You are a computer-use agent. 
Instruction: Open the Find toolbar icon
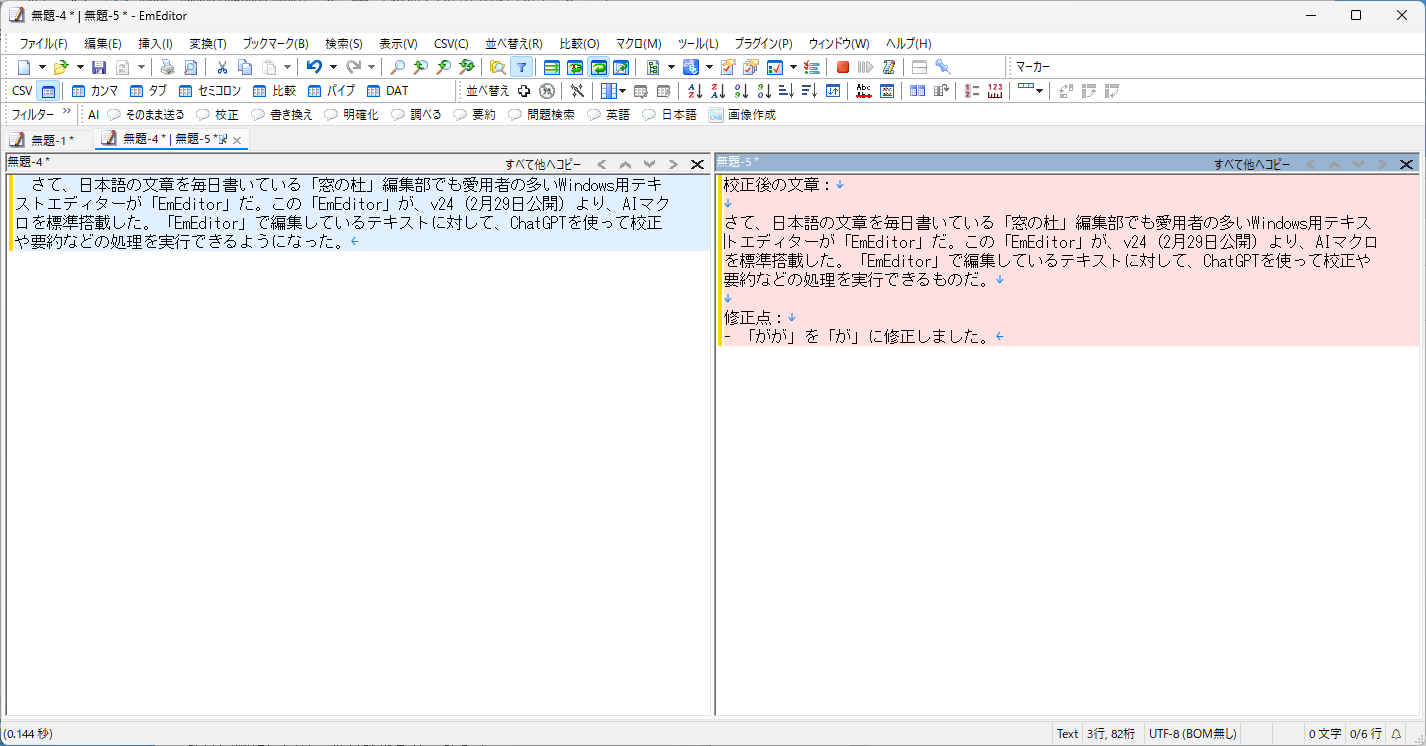396,66
